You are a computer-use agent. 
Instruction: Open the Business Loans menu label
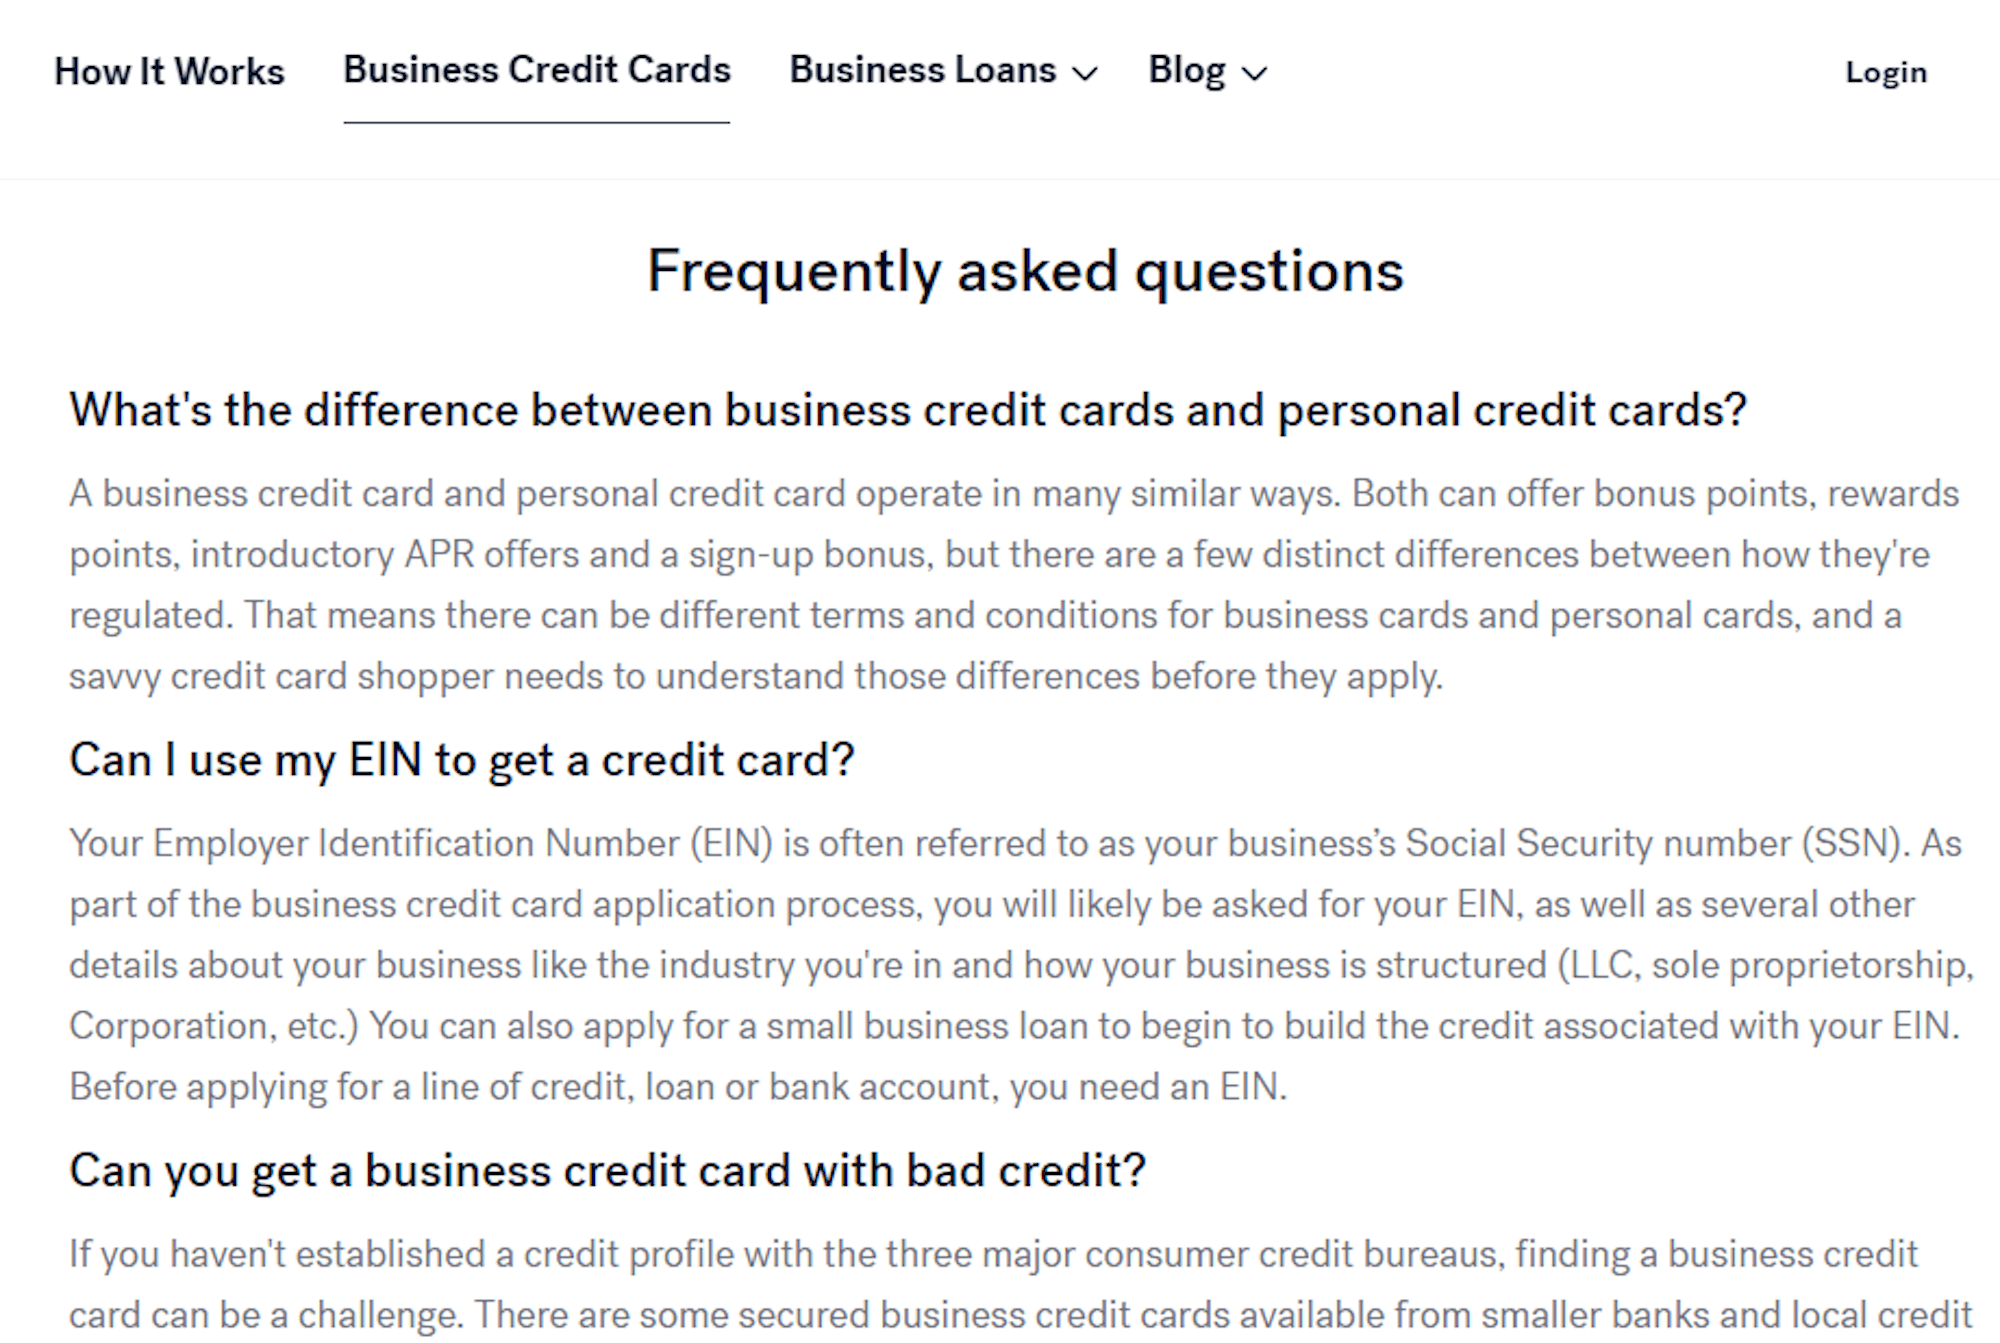click(x=922, y=70)
